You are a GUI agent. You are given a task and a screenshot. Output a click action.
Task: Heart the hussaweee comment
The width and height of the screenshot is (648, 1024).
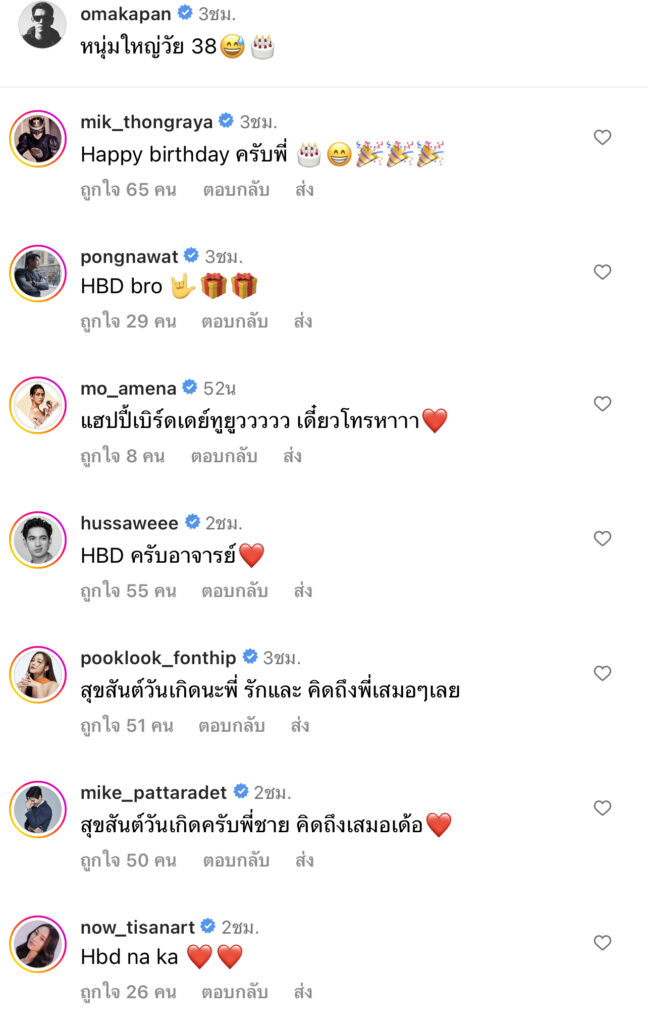602,538
